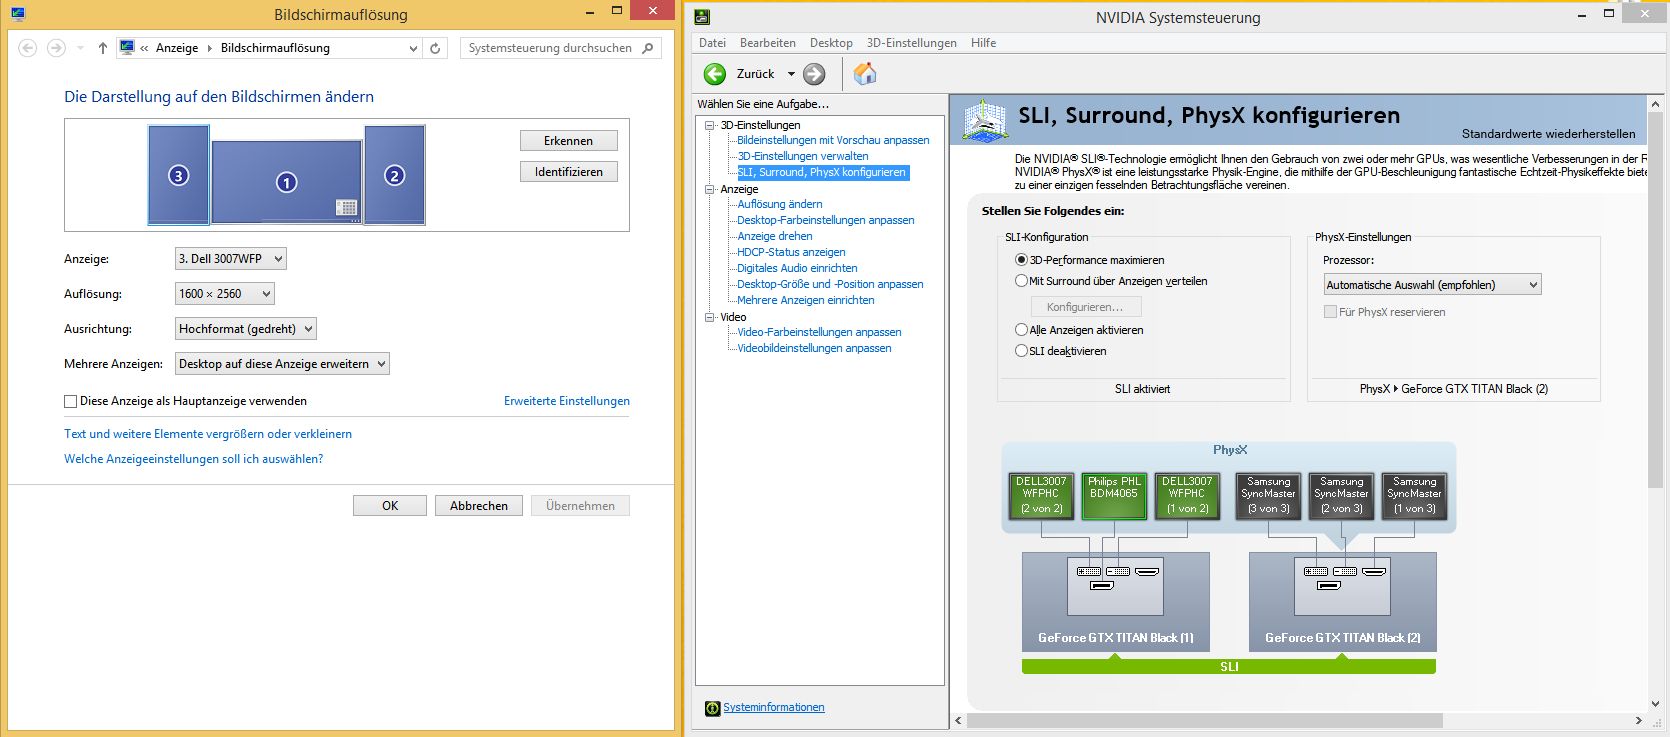Open the Auflösung dropdown 1600 × 2560
1670x737 pixels.
[225, 294]
